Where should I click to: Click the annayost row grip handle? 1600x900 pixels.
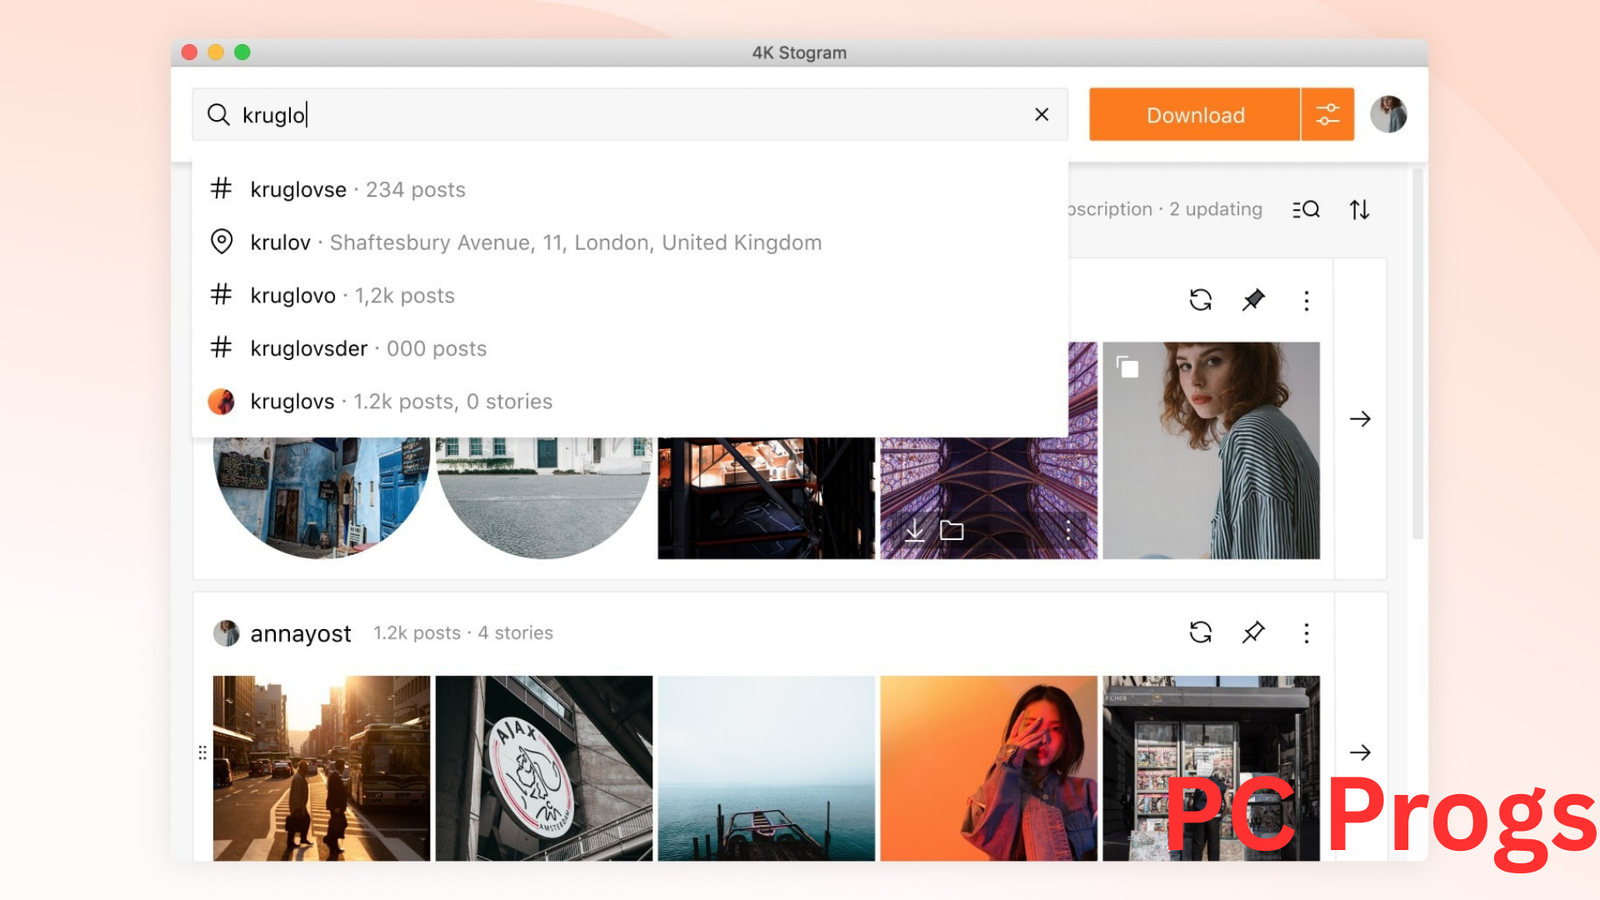(202, 752)
